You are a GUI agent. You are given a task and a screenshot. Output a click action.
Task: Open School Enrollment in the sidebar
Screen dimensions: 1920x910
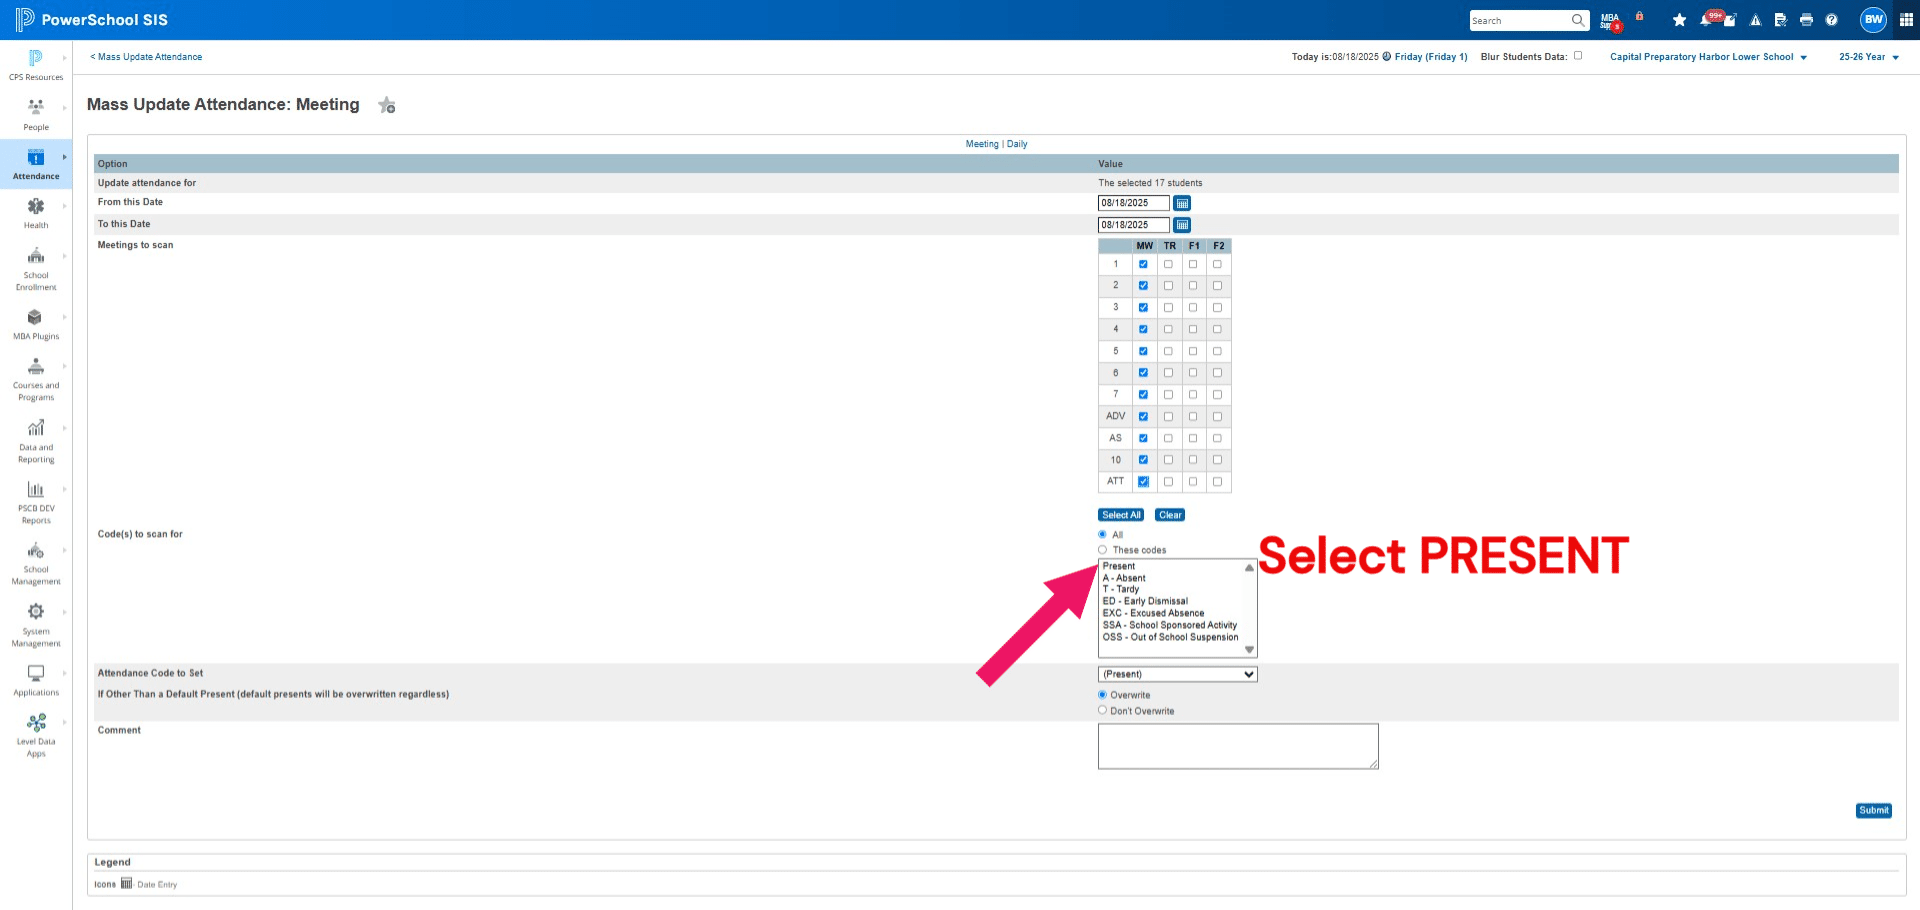[x=36, y=268]
